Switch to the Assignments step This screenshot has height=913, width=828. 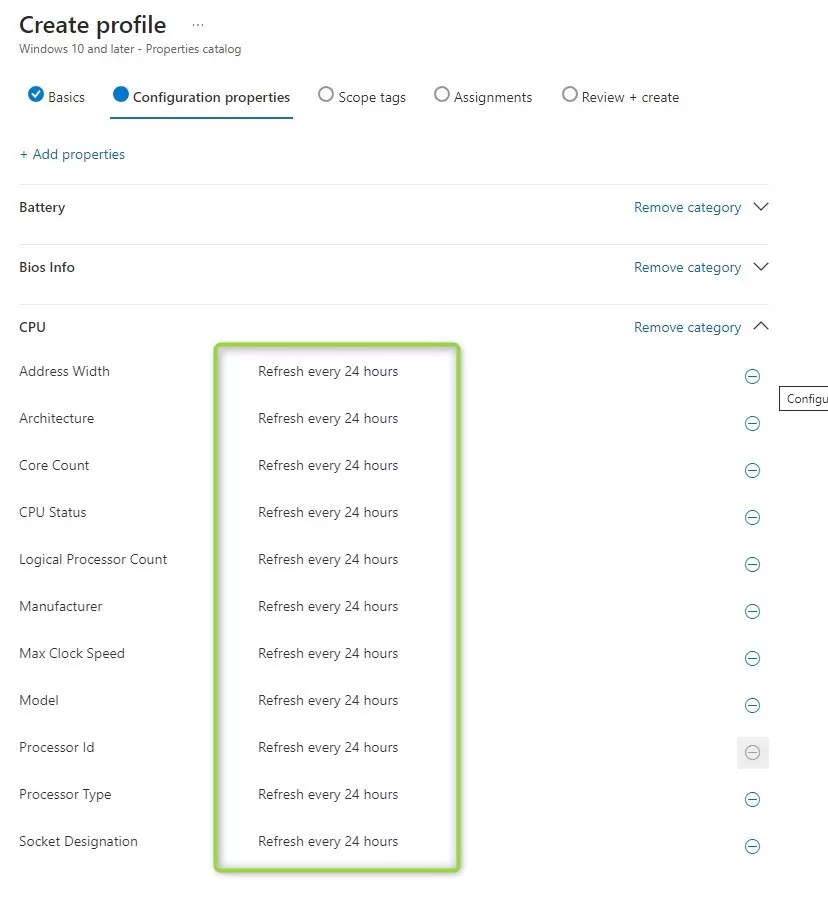(x=483, y=96)
